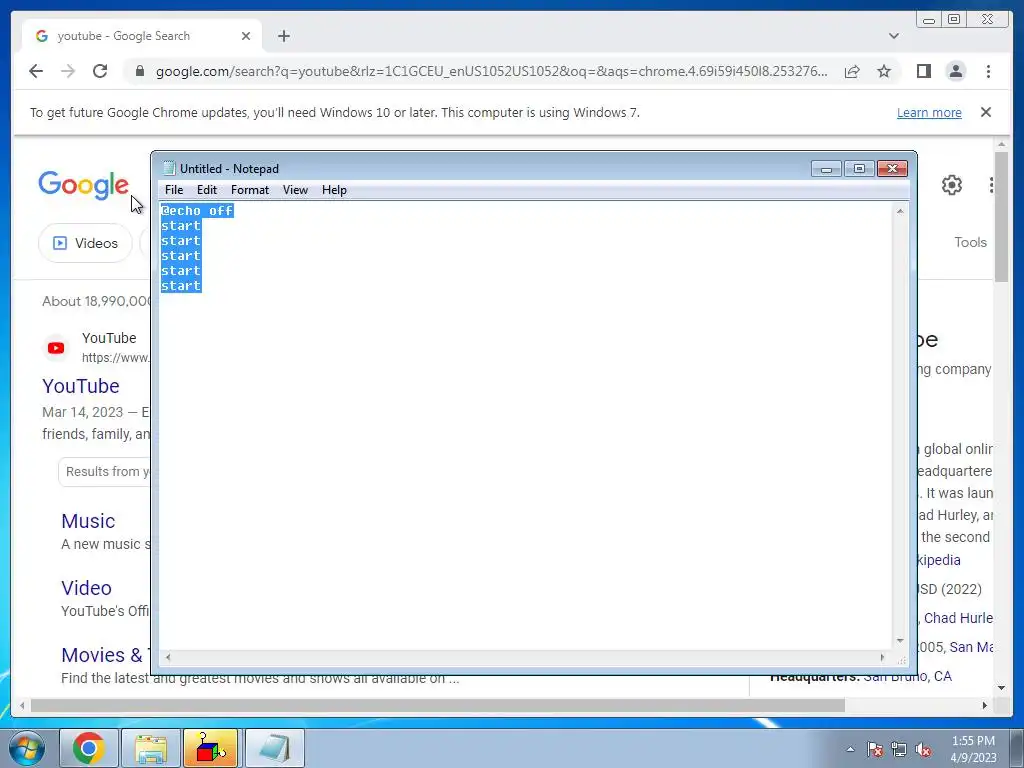Open Video sitelink
The width and height of the screenshot is (1024, 768).
pos(86,588)
